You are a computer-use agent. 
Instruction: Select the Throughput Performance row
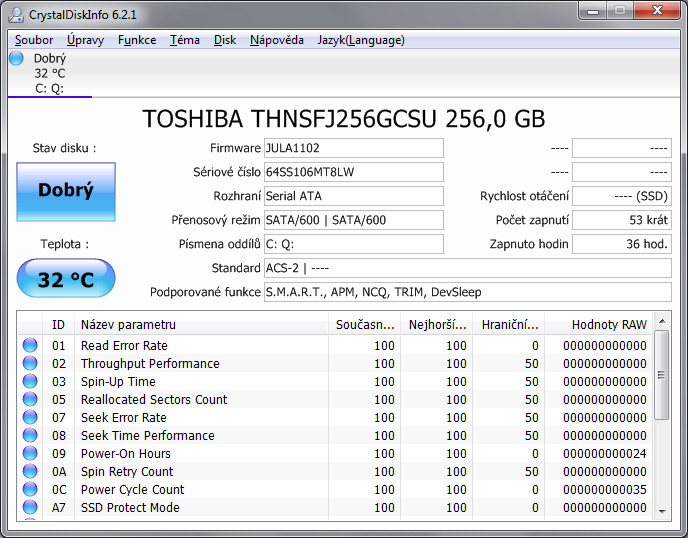point(150,364)
